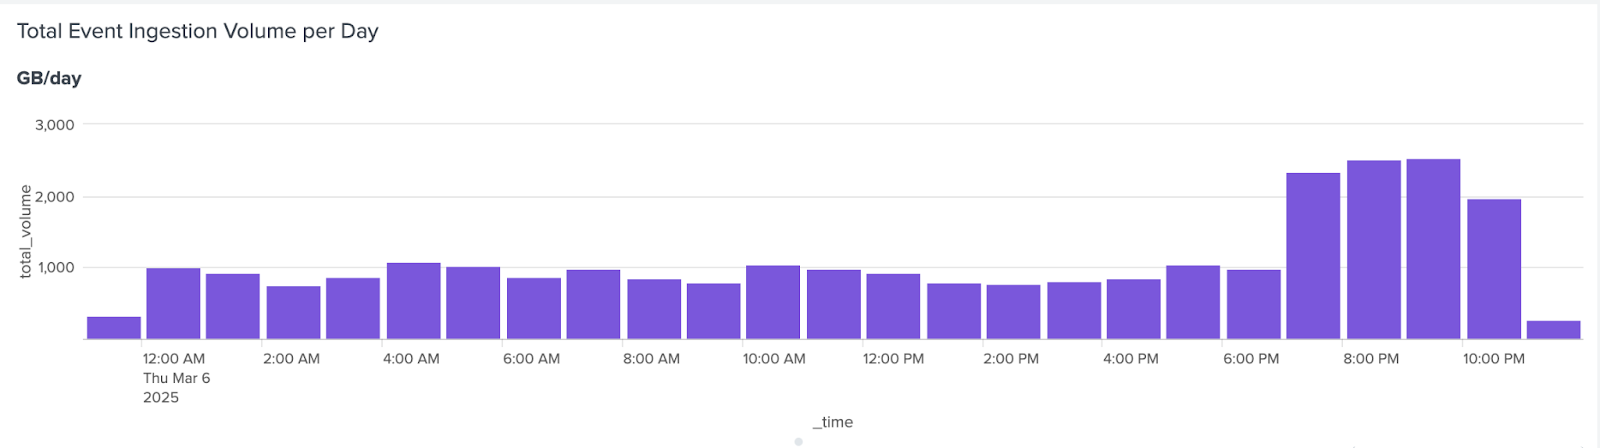Click the bar above 4:00 PM
Viewport: 1600px width, 448px height.
pos(1133,310)
